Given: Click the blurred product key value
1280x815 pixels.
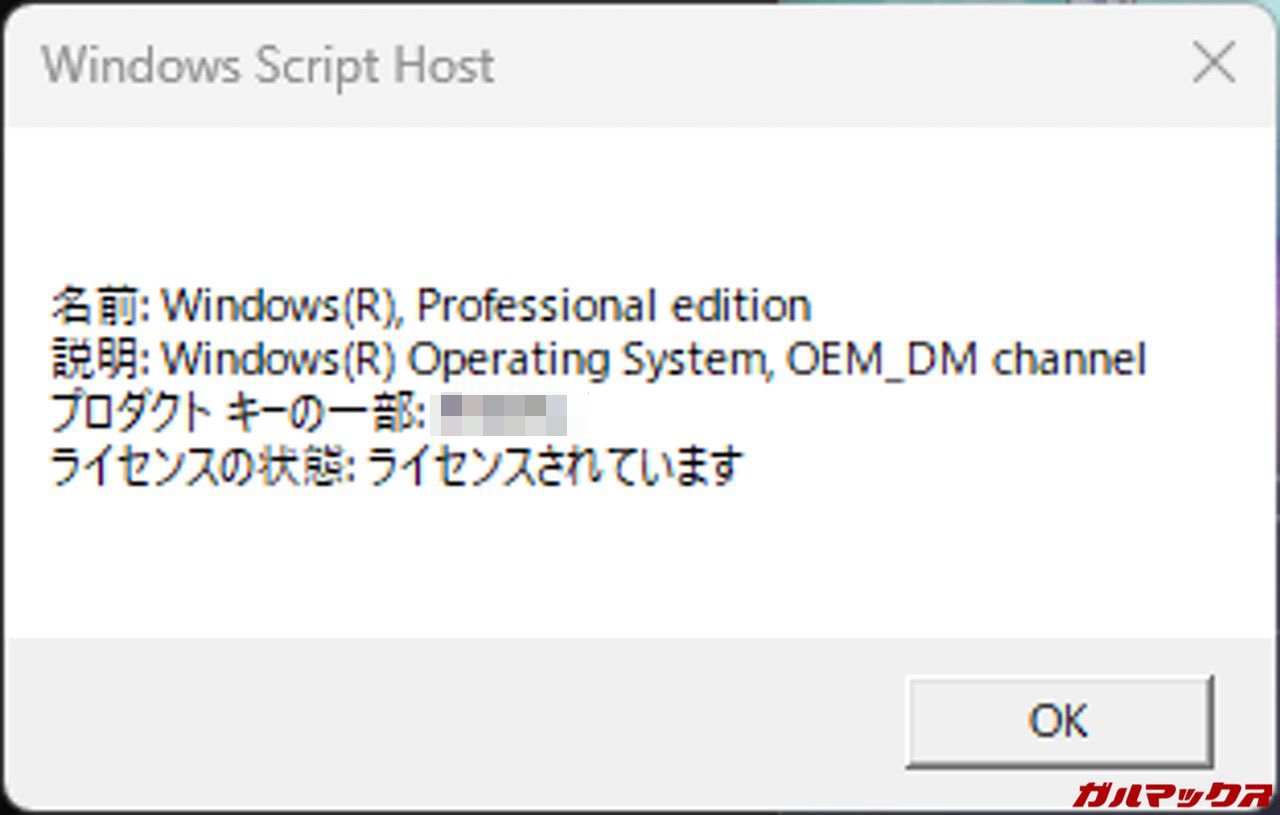Looking at the screenshot, I should tap(504, 413).
